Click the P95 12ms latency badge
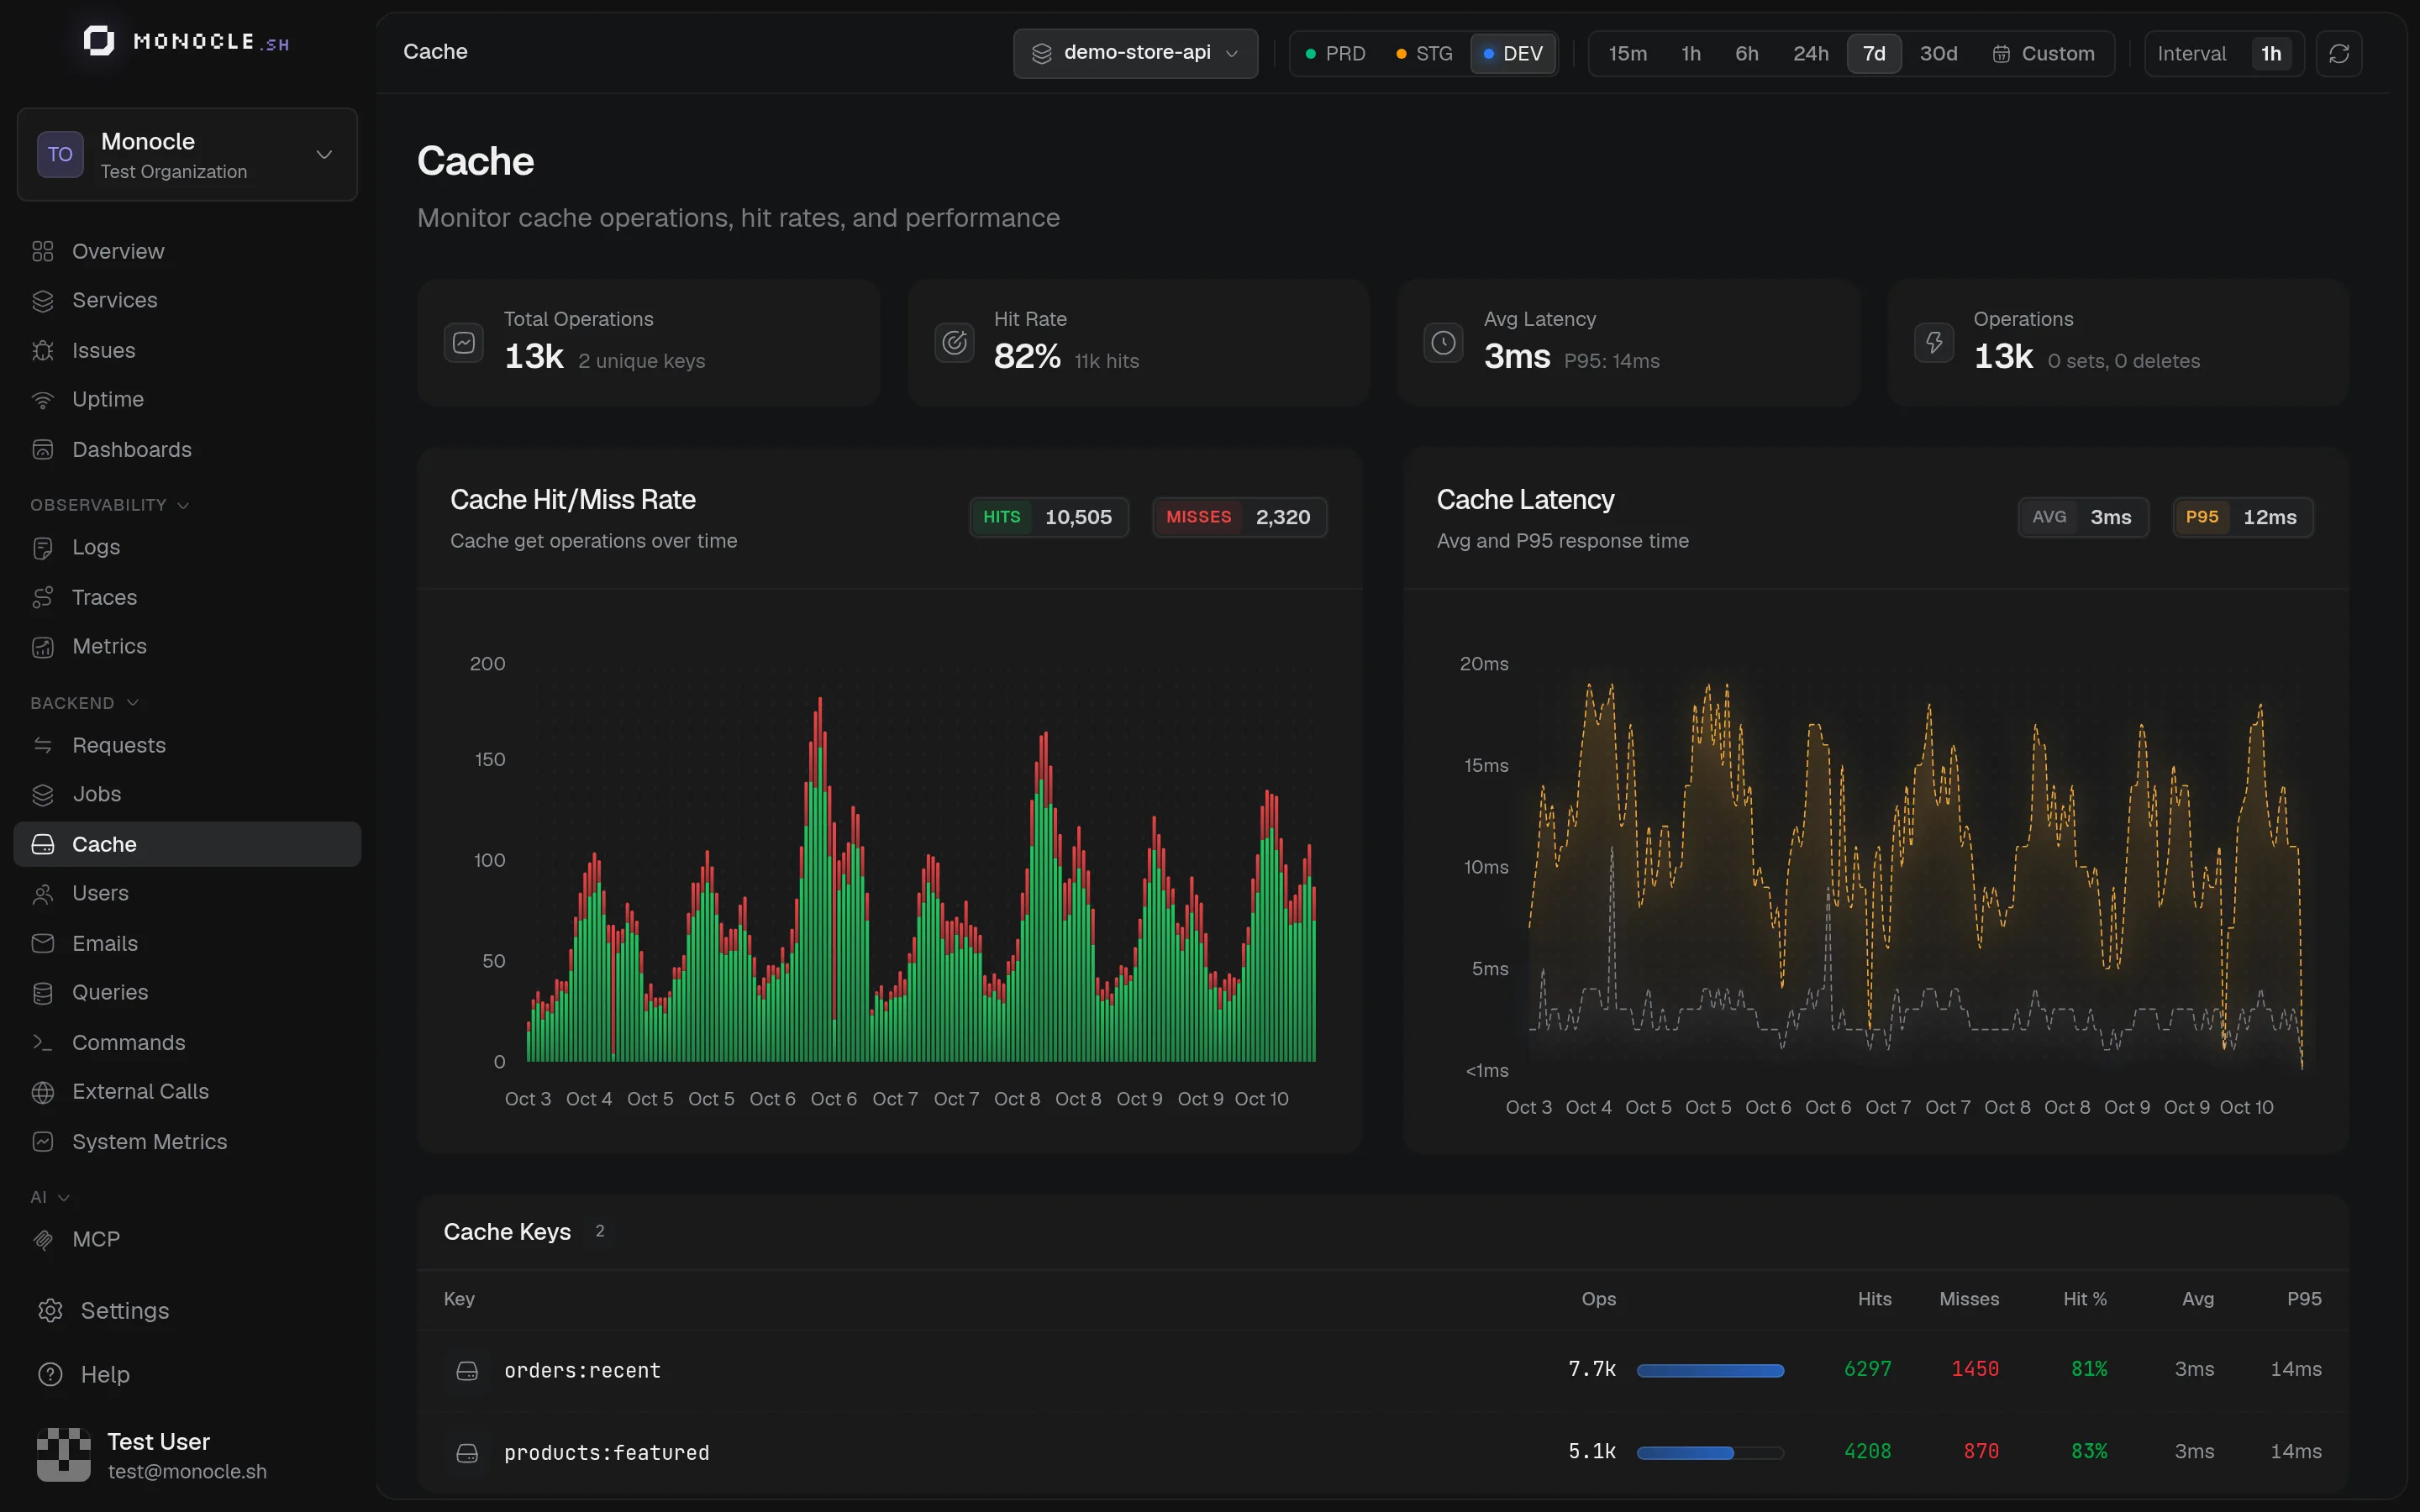2420x1512 pixels. (x=2243, y=517)
